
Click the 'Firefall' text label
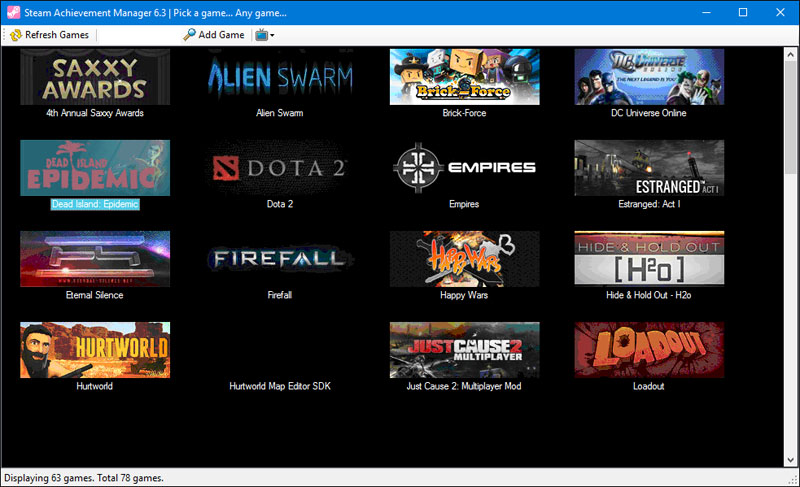(x=280, y=295)
